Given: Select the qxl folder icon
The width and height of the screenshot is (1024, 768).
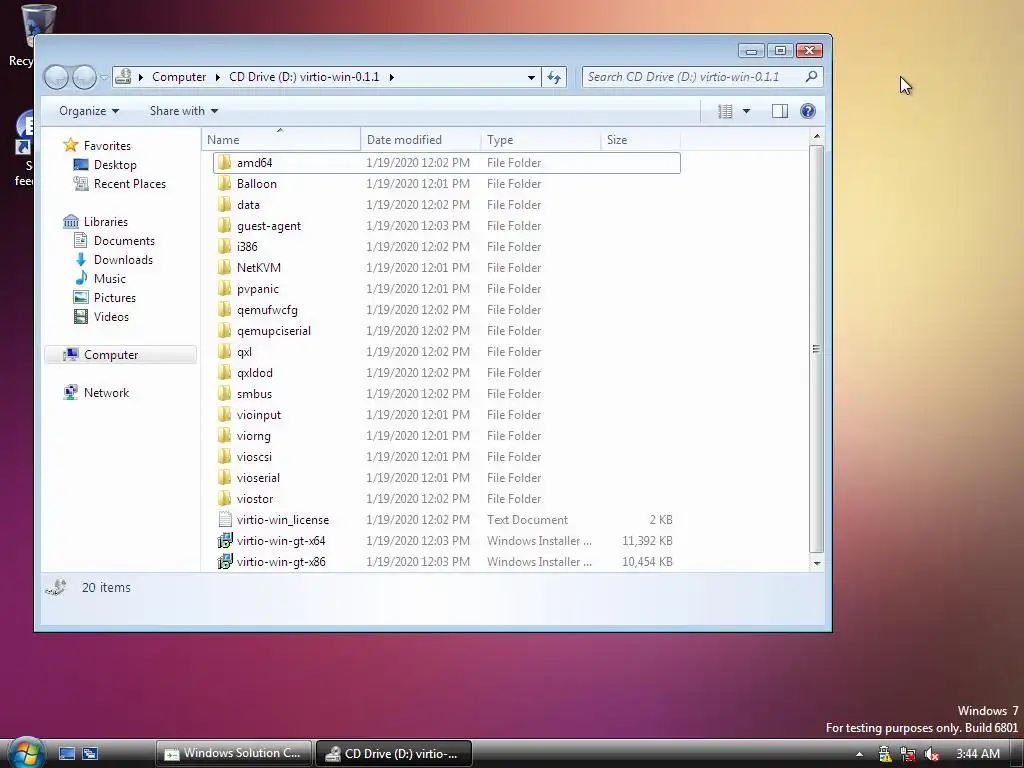Looking at the screenshot, I should point(224,351).
